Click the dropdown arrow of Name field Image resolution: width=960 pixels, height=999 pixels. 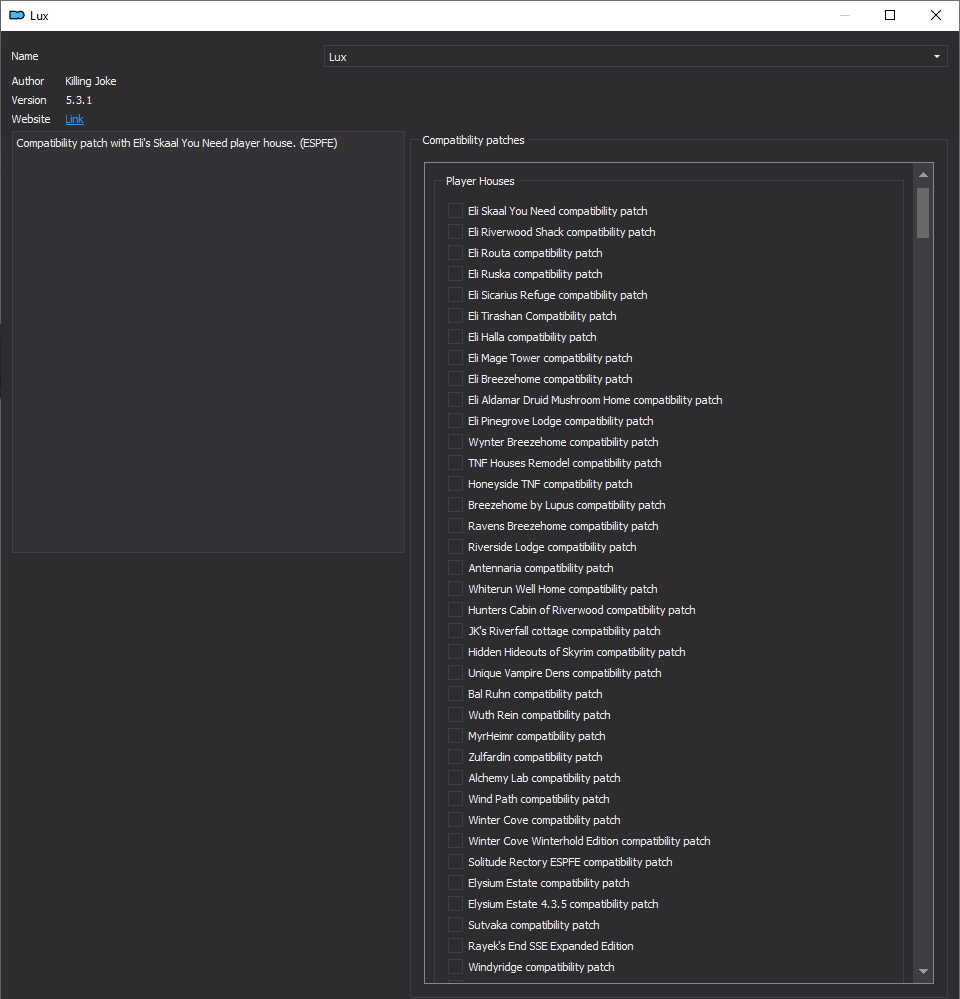tap(936, 57)
